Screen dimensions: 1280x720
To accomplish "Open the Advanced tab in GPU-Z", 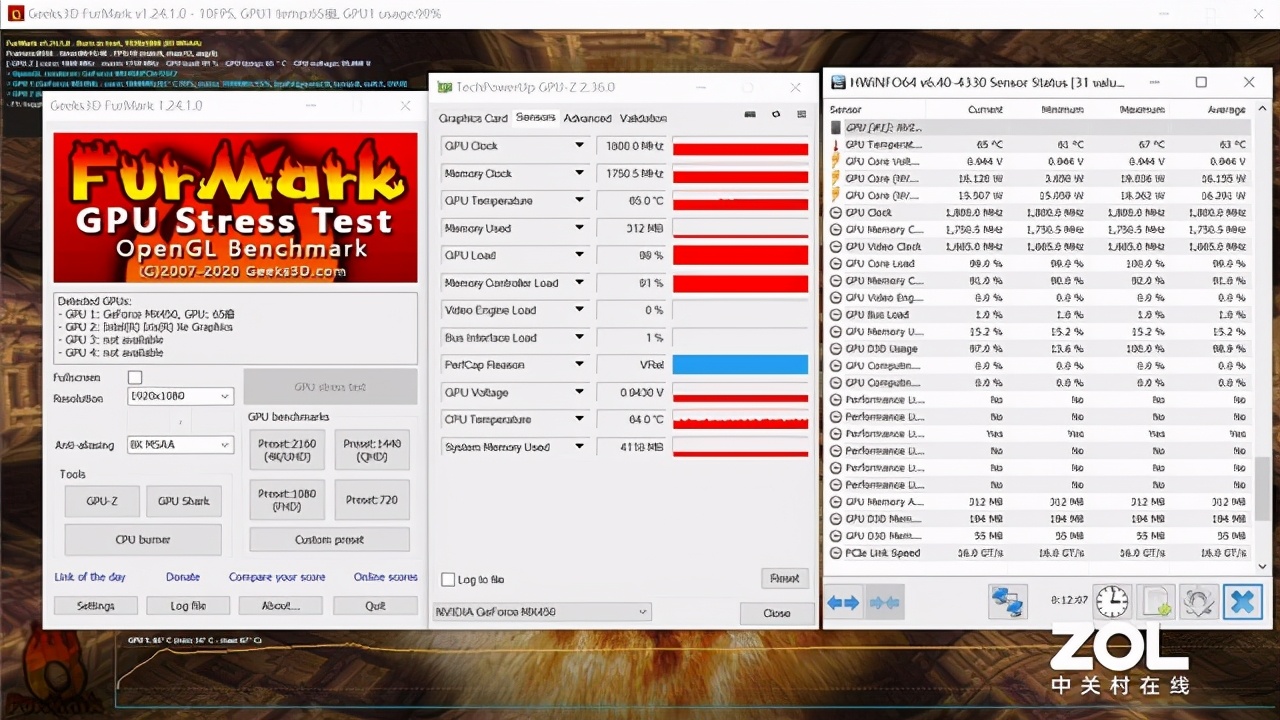I will pyautogui.click(x=587, y=118).
